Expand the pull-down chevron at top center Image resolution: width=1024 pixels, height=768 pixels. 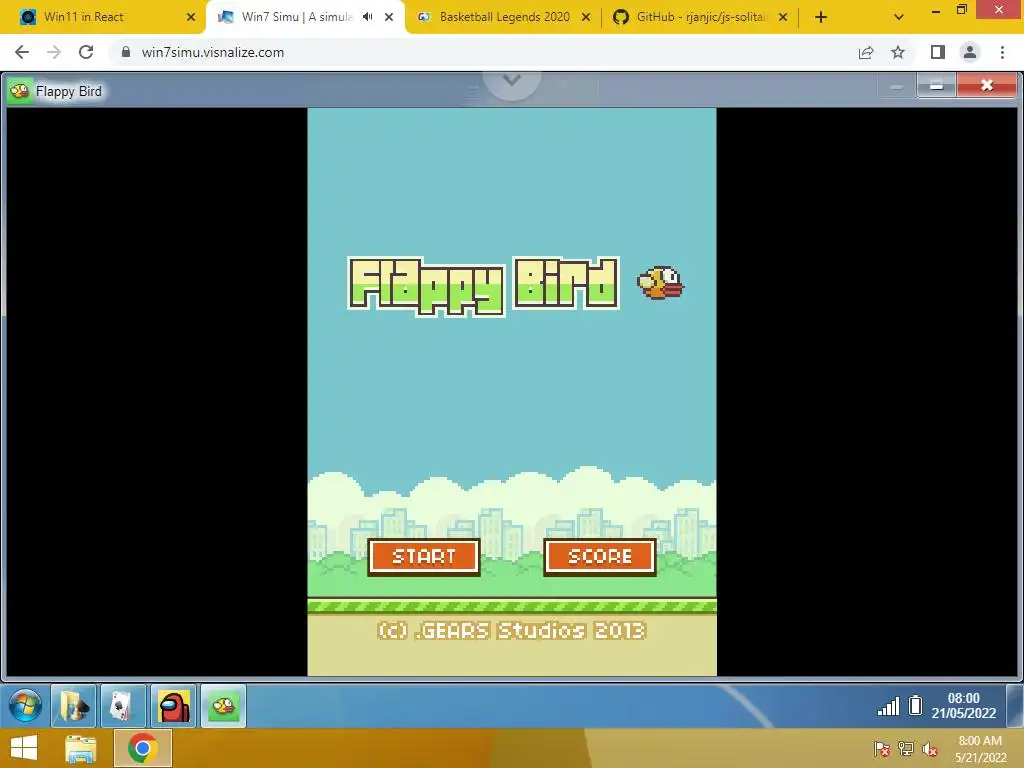point(512,80)
